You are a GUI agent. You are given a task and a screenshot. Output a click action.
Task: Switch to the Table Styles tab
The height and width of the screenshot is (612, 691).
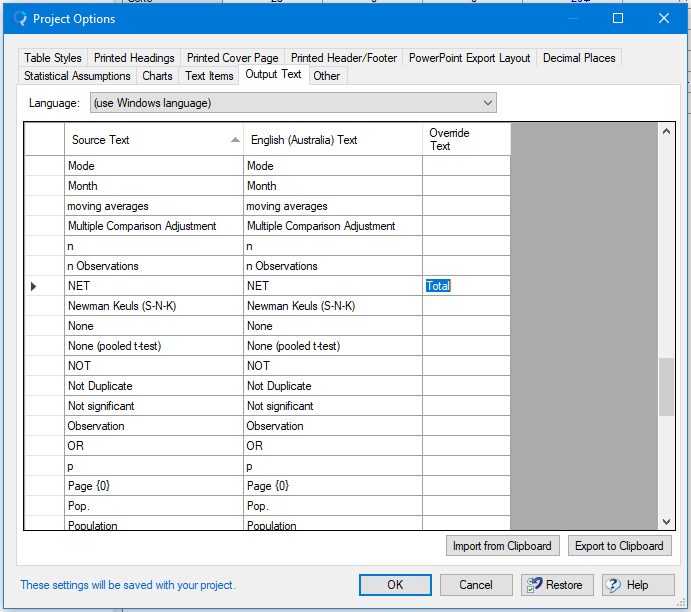point(53,58)
